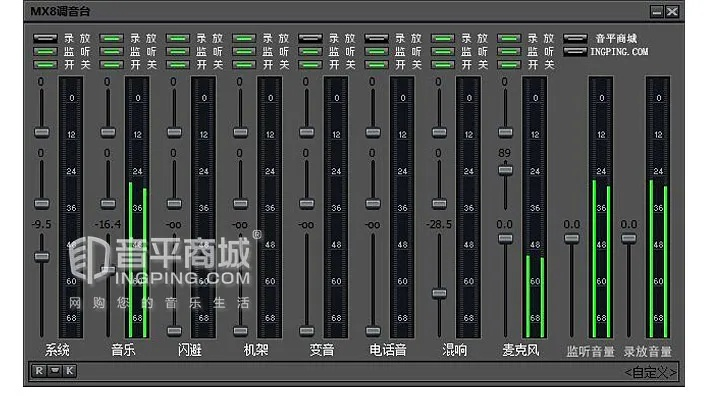Click the 音乐 channel label

(124, 350)
